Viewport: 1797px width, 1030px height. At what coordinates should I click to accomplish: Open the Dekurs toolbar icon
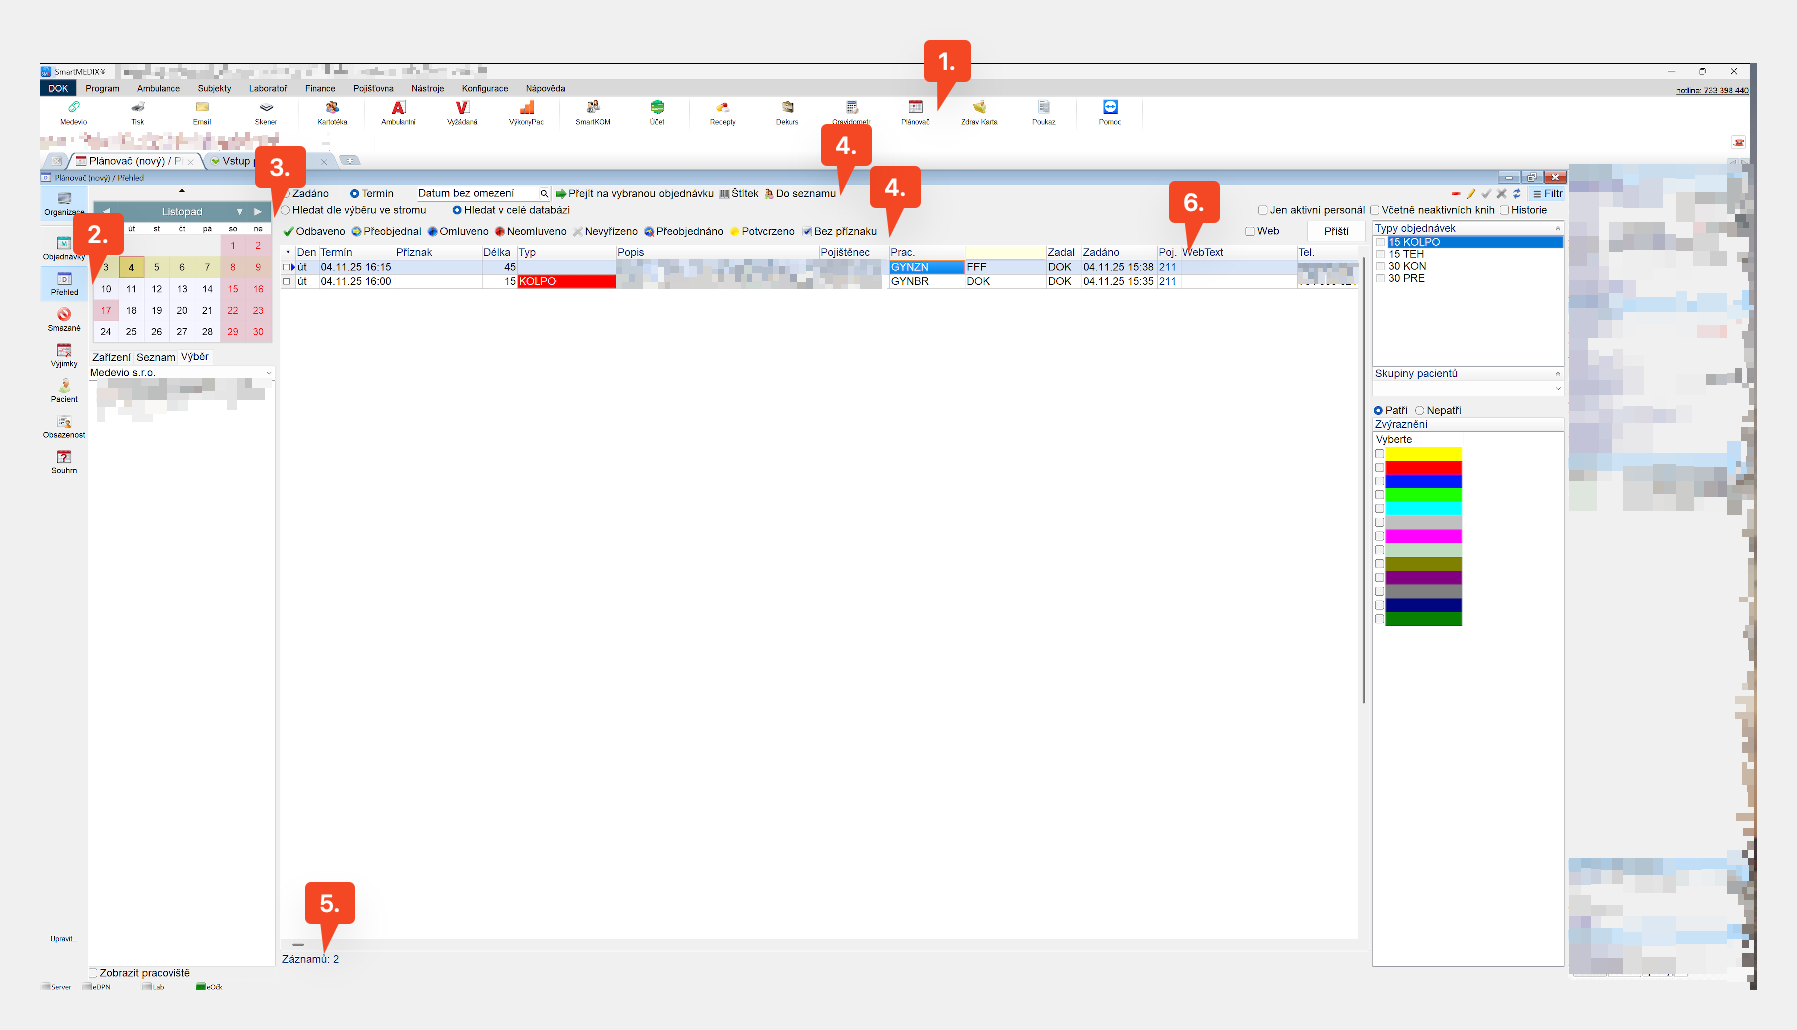[x=787, y=111]
